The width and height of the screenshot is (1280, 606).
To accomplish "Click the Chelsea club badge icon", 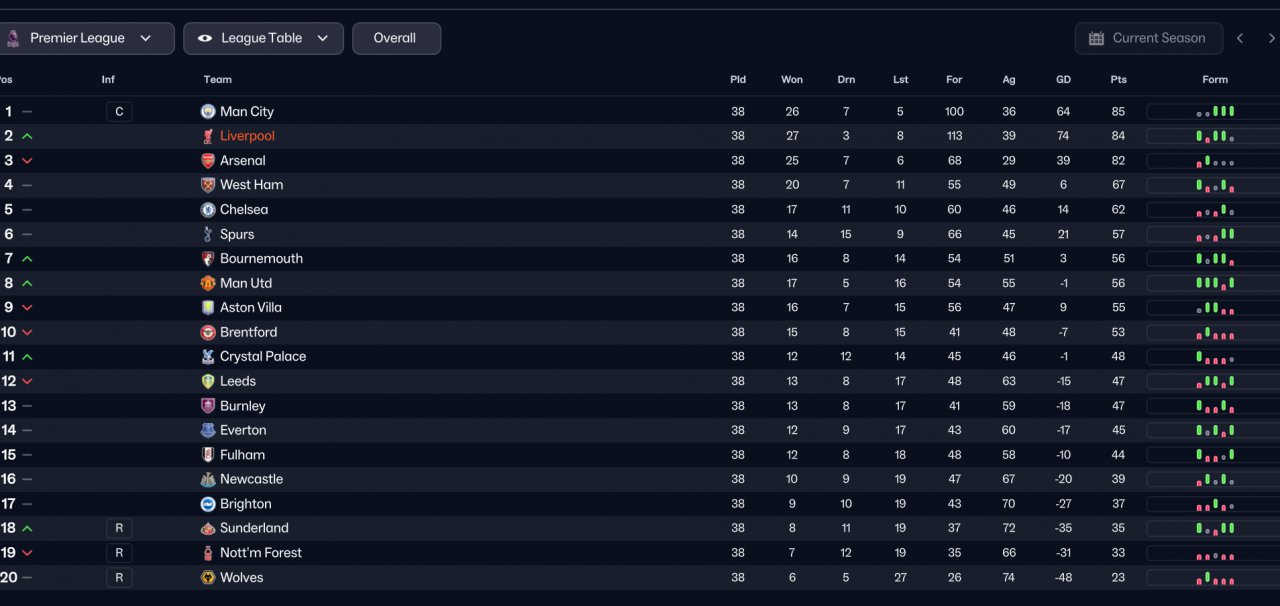I will pyautogui.click(x=208, y=210).
